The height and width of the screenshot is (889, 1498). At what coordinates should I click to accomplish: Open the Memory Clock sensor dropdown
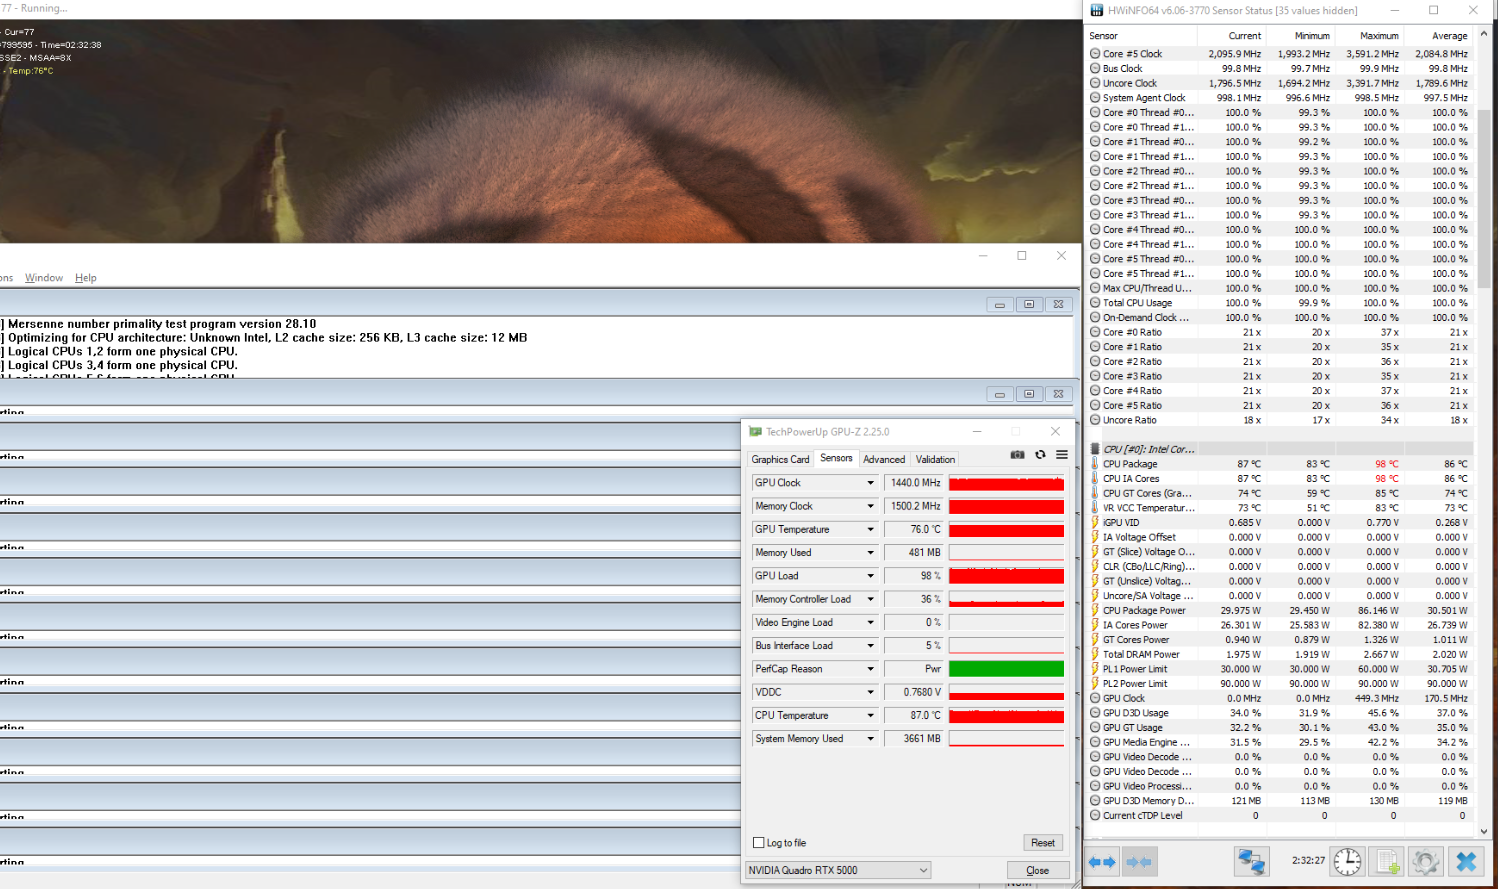(870, 506)
